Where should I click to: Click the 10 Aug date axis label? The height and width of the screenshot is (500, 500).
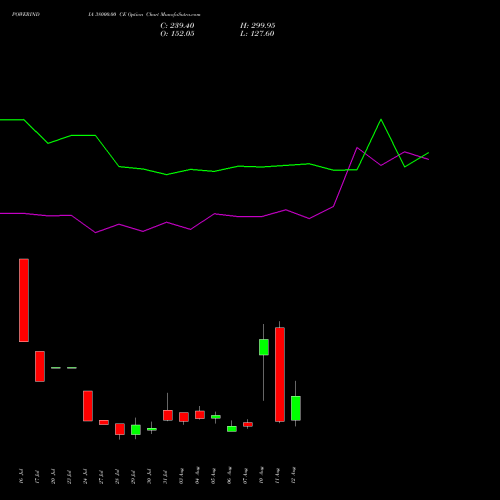click(x=261, y=475)
